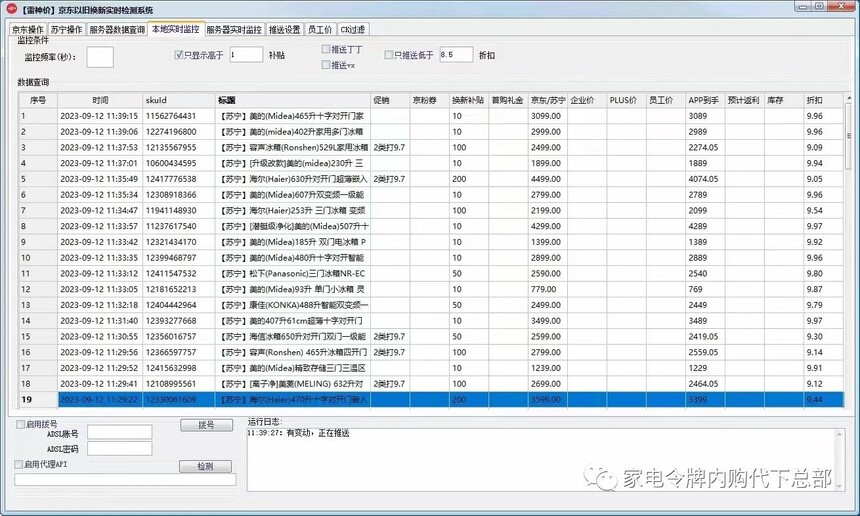
Task: Select skuId cell 12274196800
Action: (179, 132)
